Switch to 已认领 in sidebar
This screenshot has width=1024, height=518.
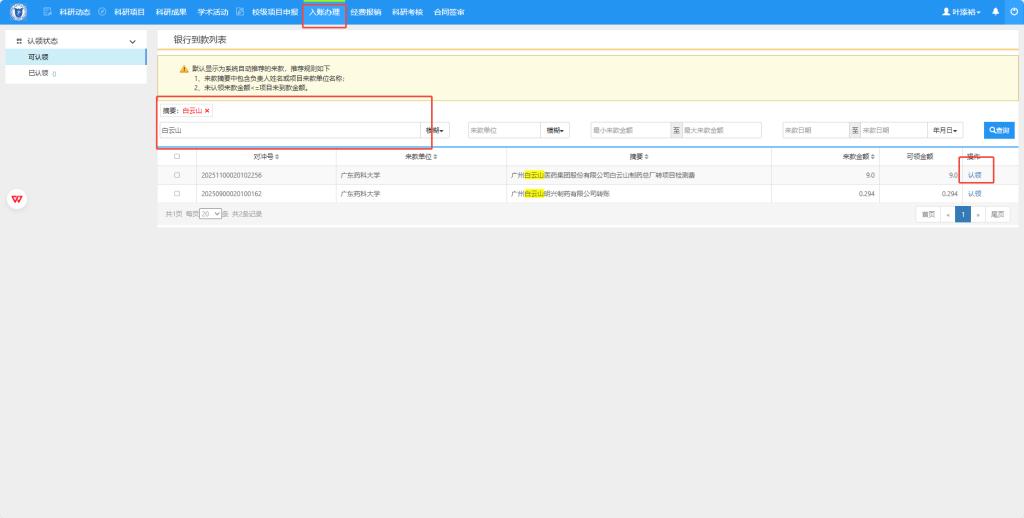coord(40,73)
